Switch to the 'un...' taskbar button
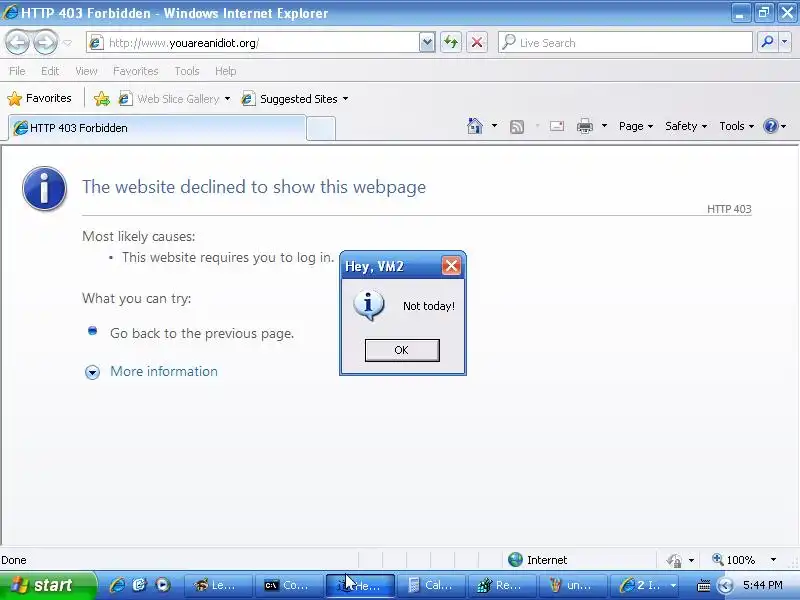800x600 pixels. coord(573,585)
